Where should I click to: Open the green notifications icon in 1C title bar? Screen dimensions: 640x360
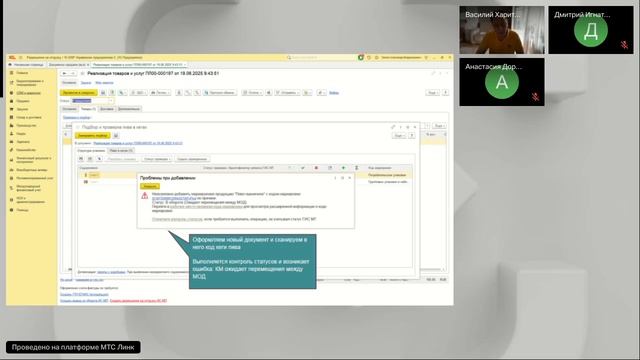(360, 58)
